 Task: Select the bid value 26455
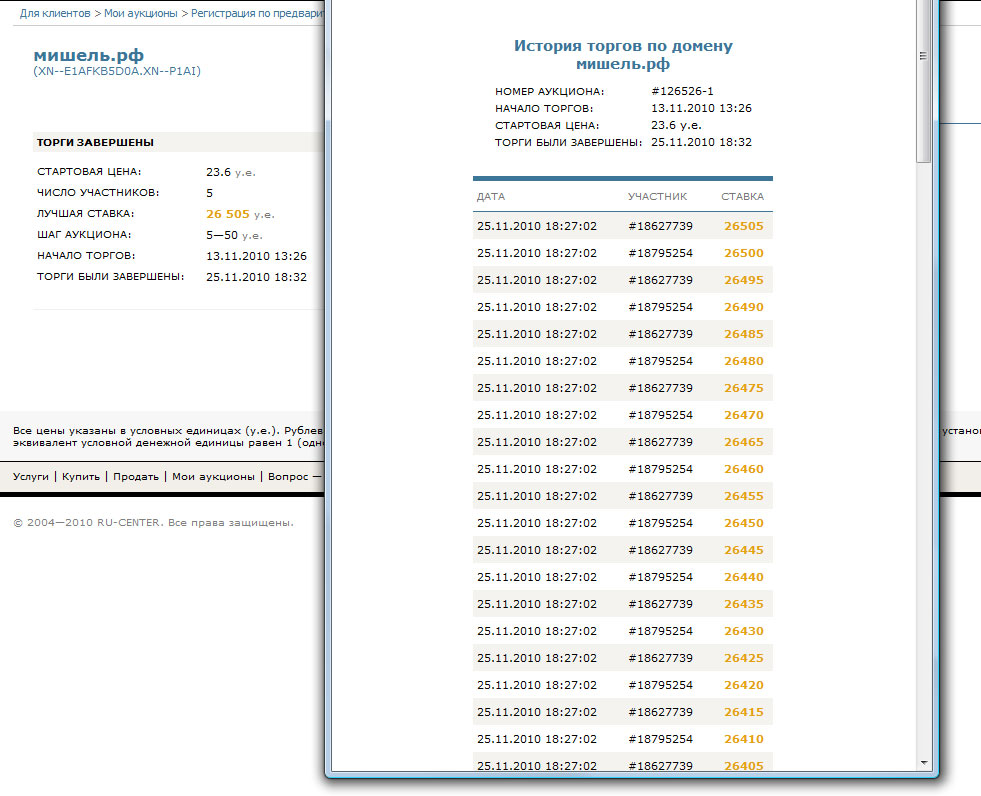(x=744, y=496)
